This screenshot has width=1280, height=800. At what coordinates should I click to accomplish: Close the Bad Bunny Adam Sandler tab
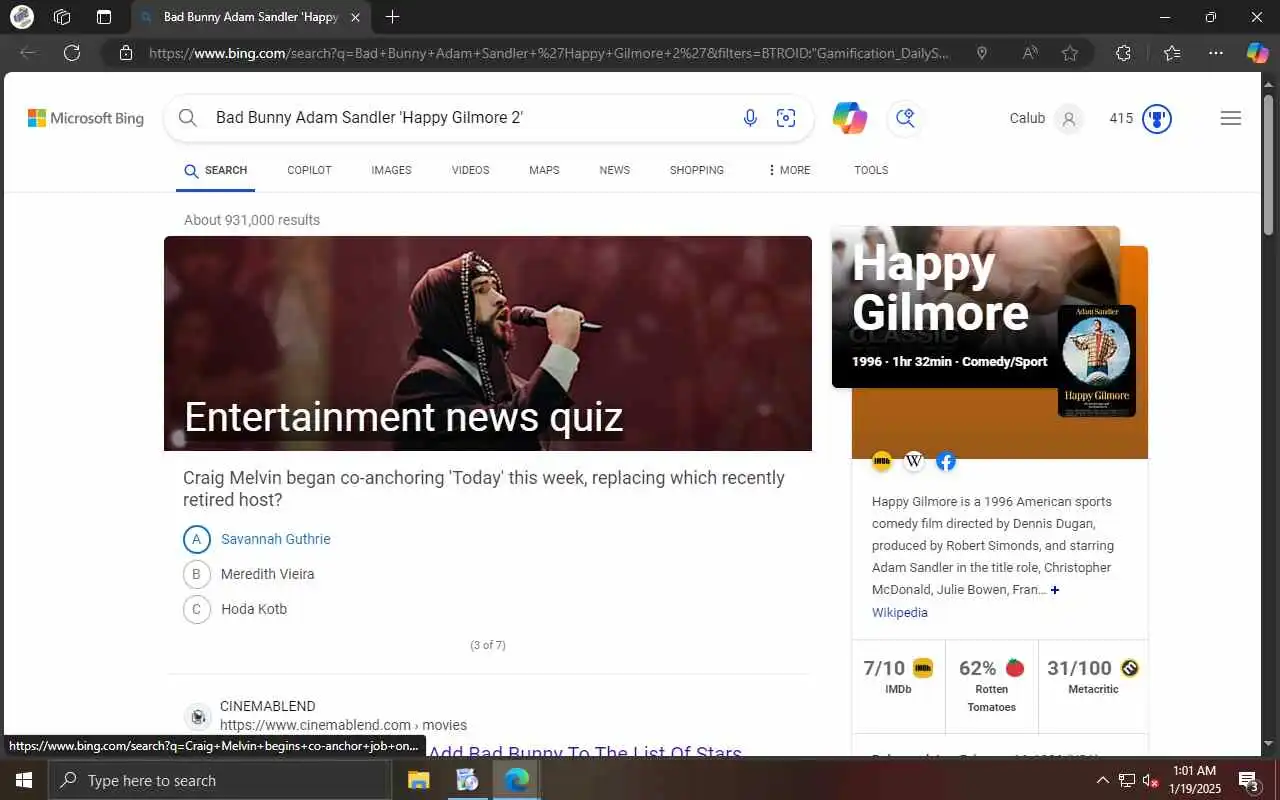point(355,17)
